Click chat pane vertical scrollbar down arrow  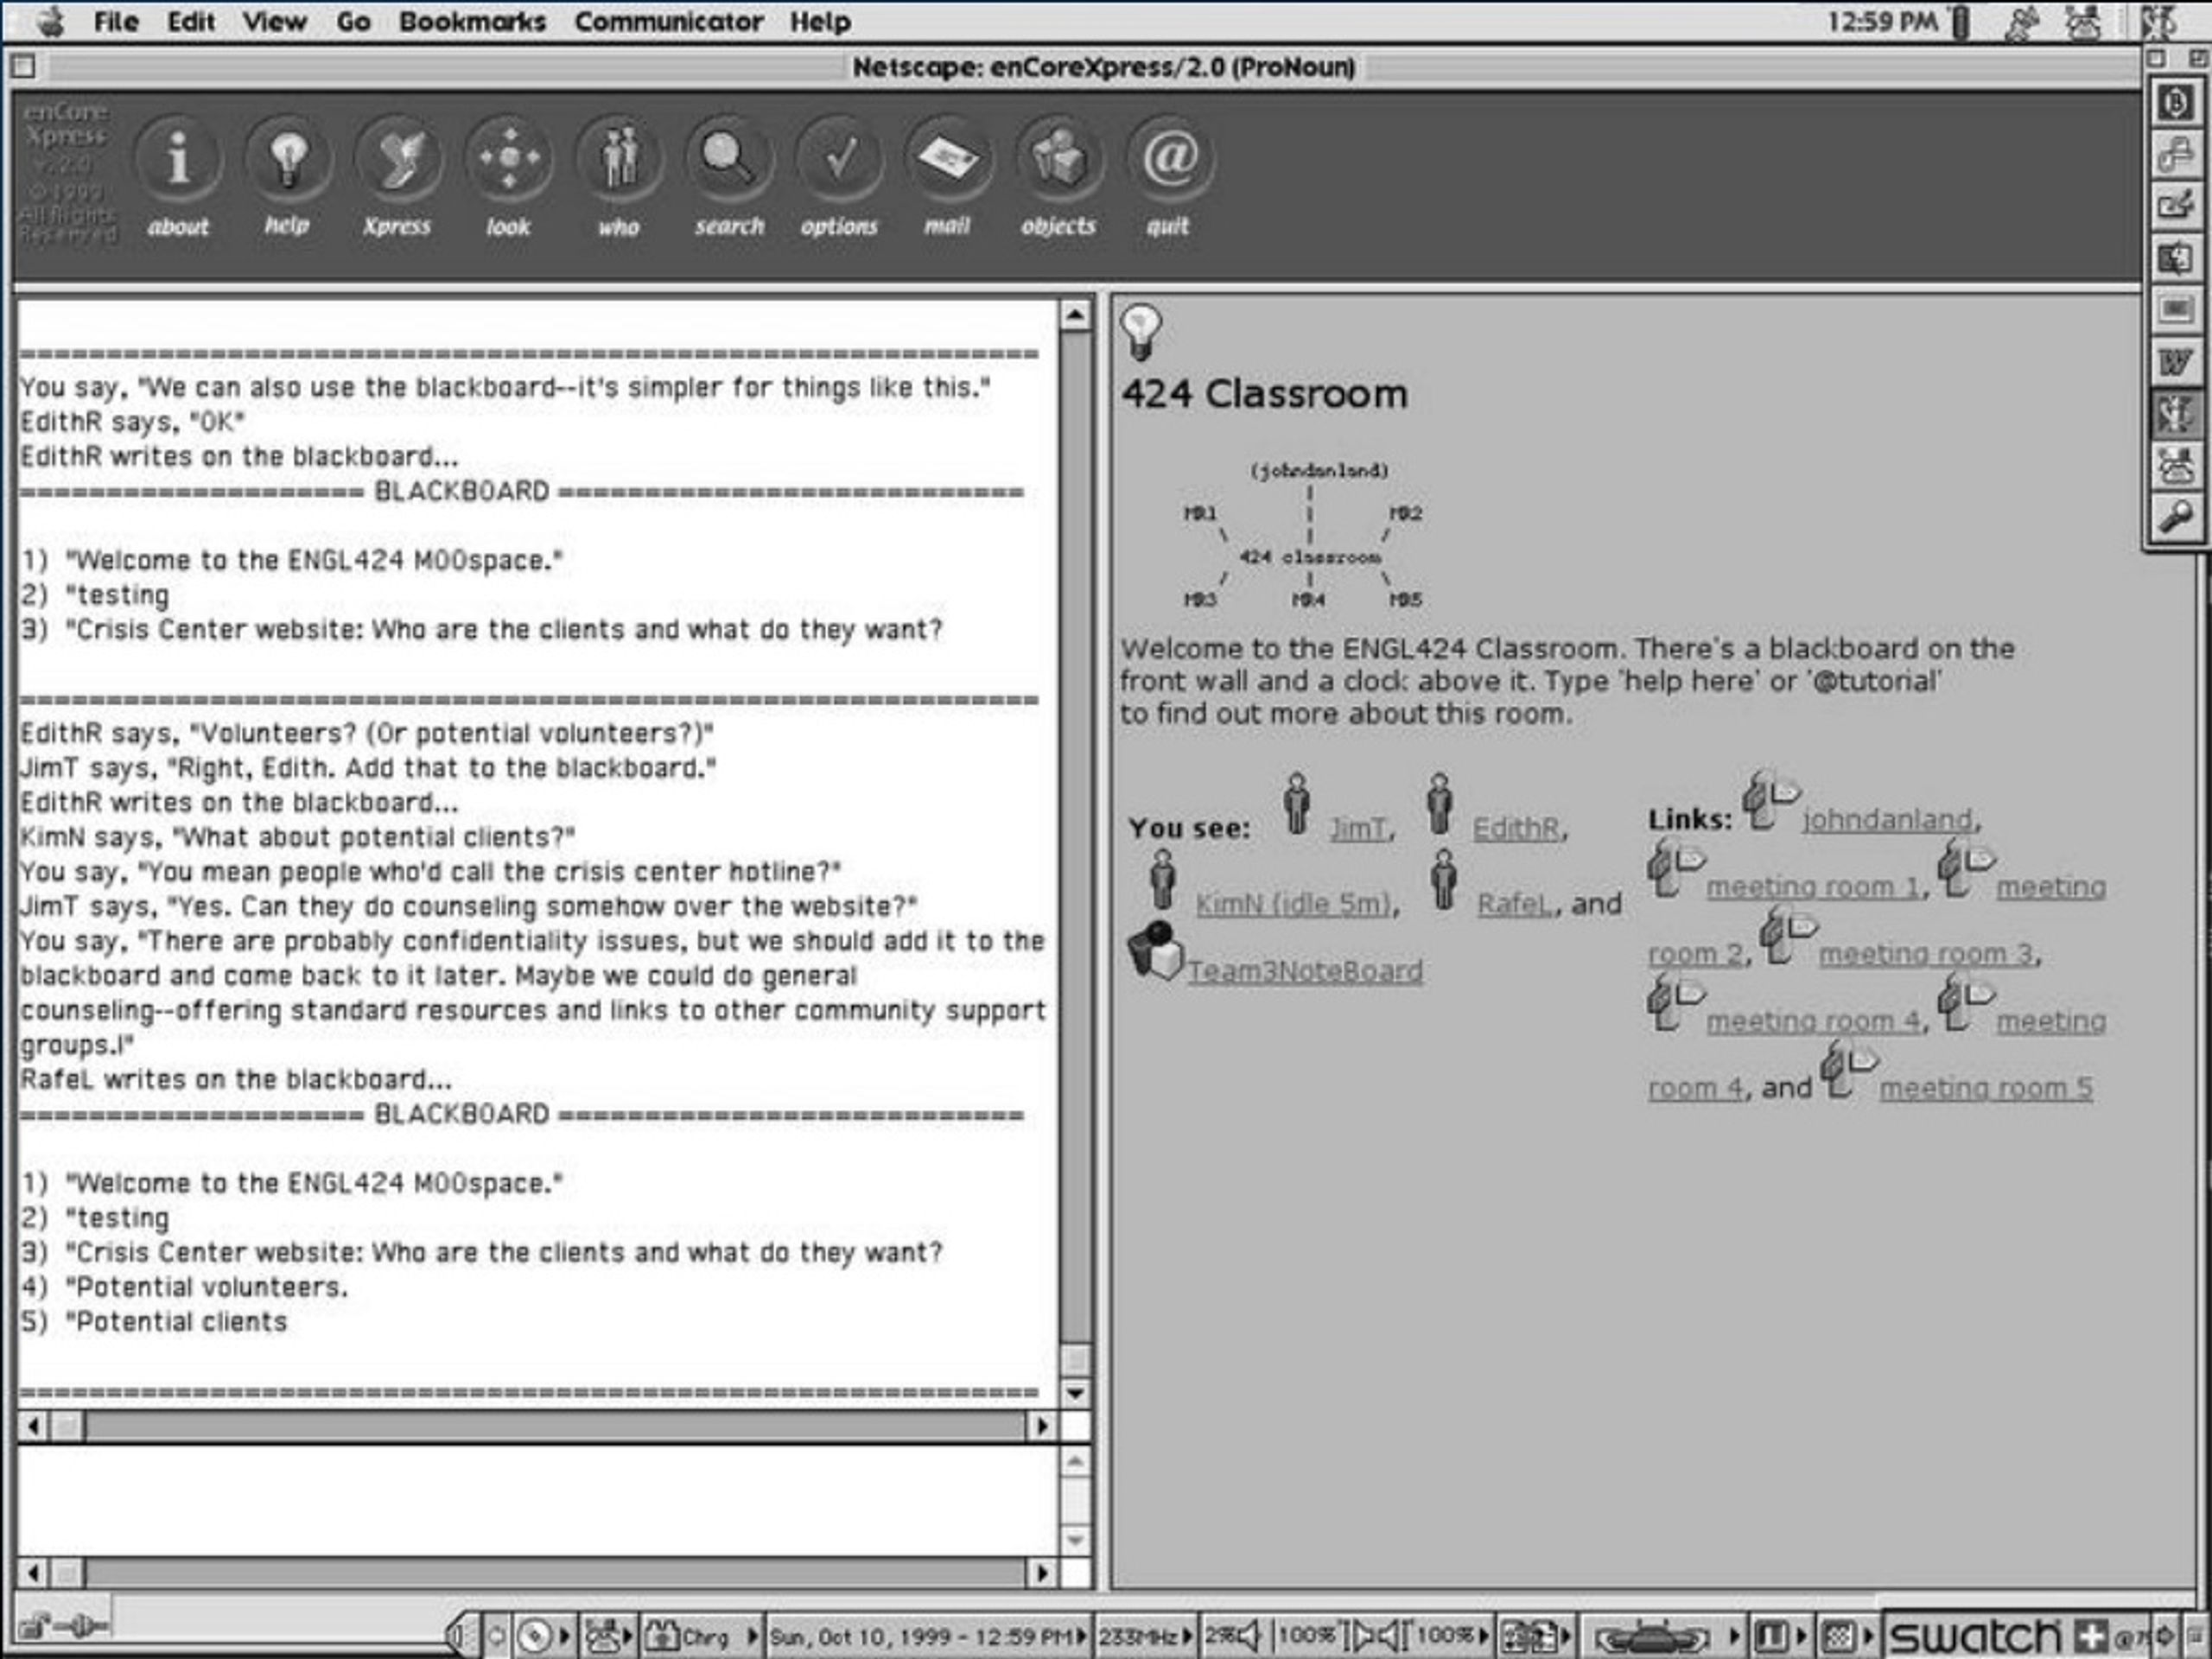[1075, 1392]
